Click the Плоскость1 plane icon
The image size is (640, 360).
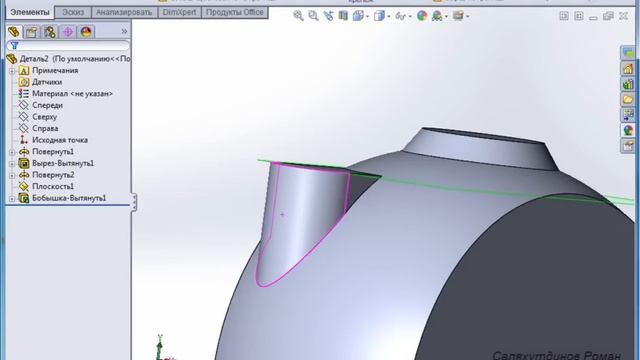point(24,187)
